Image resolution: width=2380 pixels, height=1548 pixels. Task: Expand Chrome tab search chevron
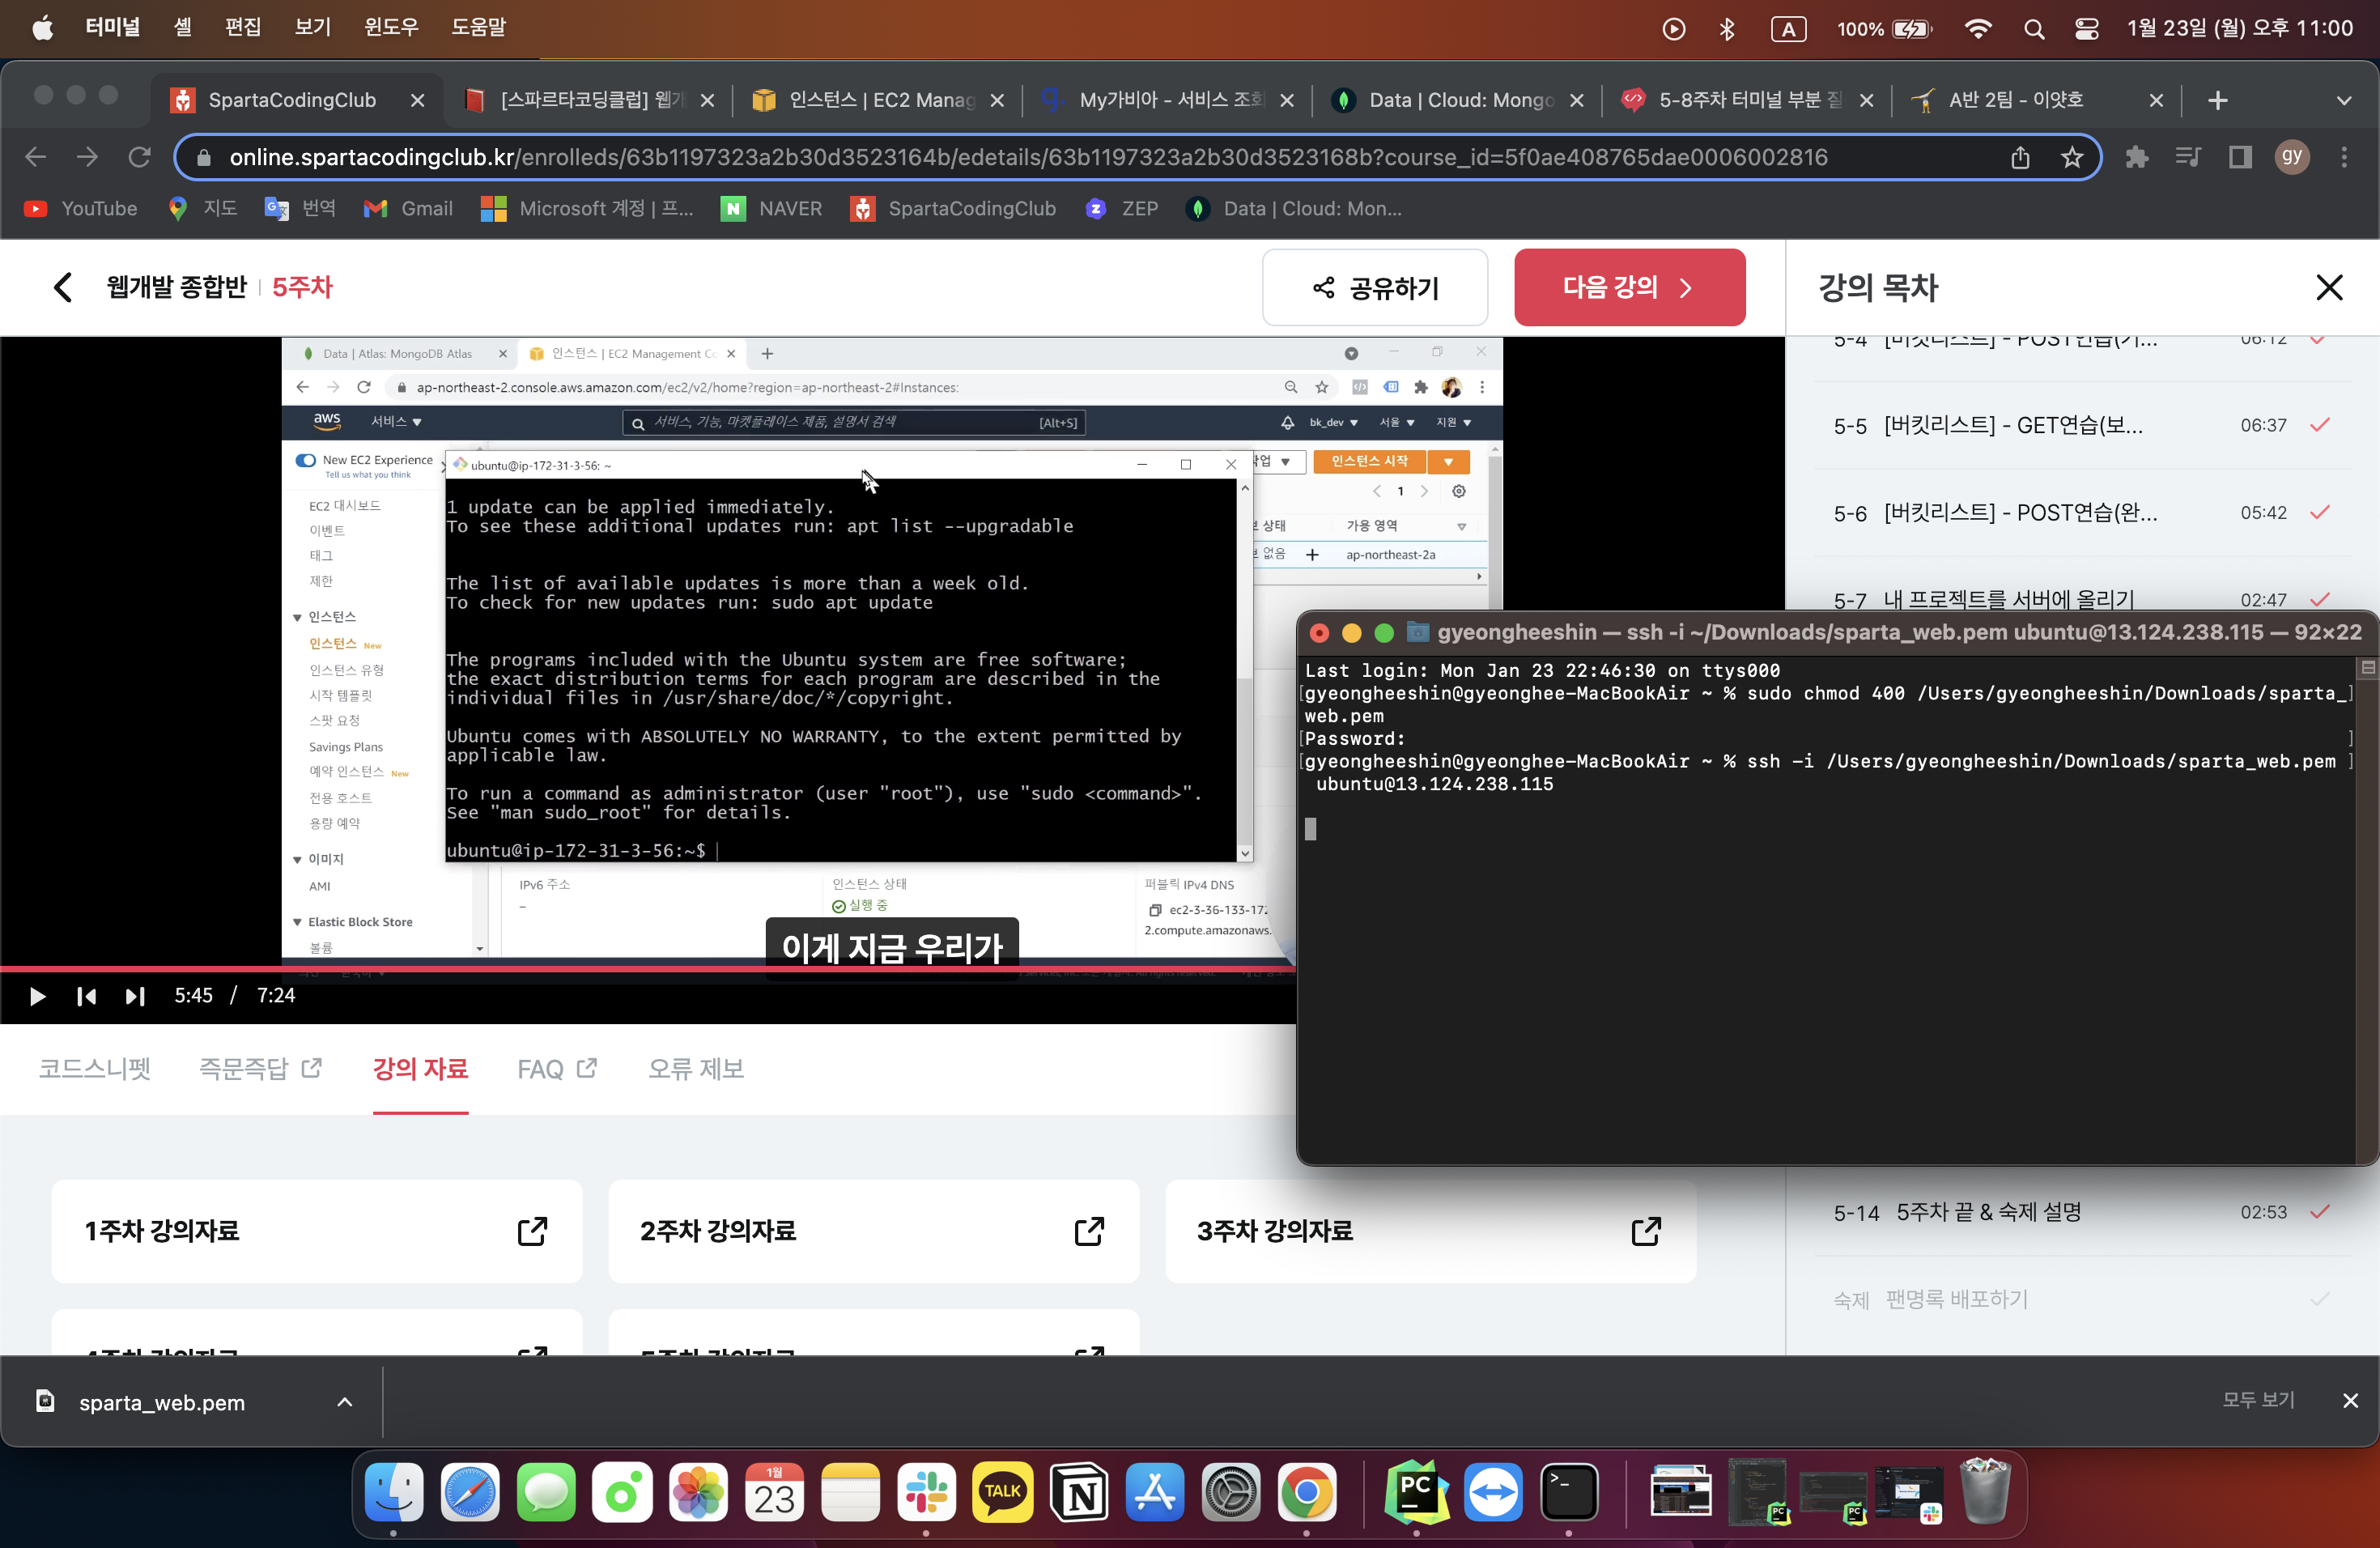[x=2344, y=101]
